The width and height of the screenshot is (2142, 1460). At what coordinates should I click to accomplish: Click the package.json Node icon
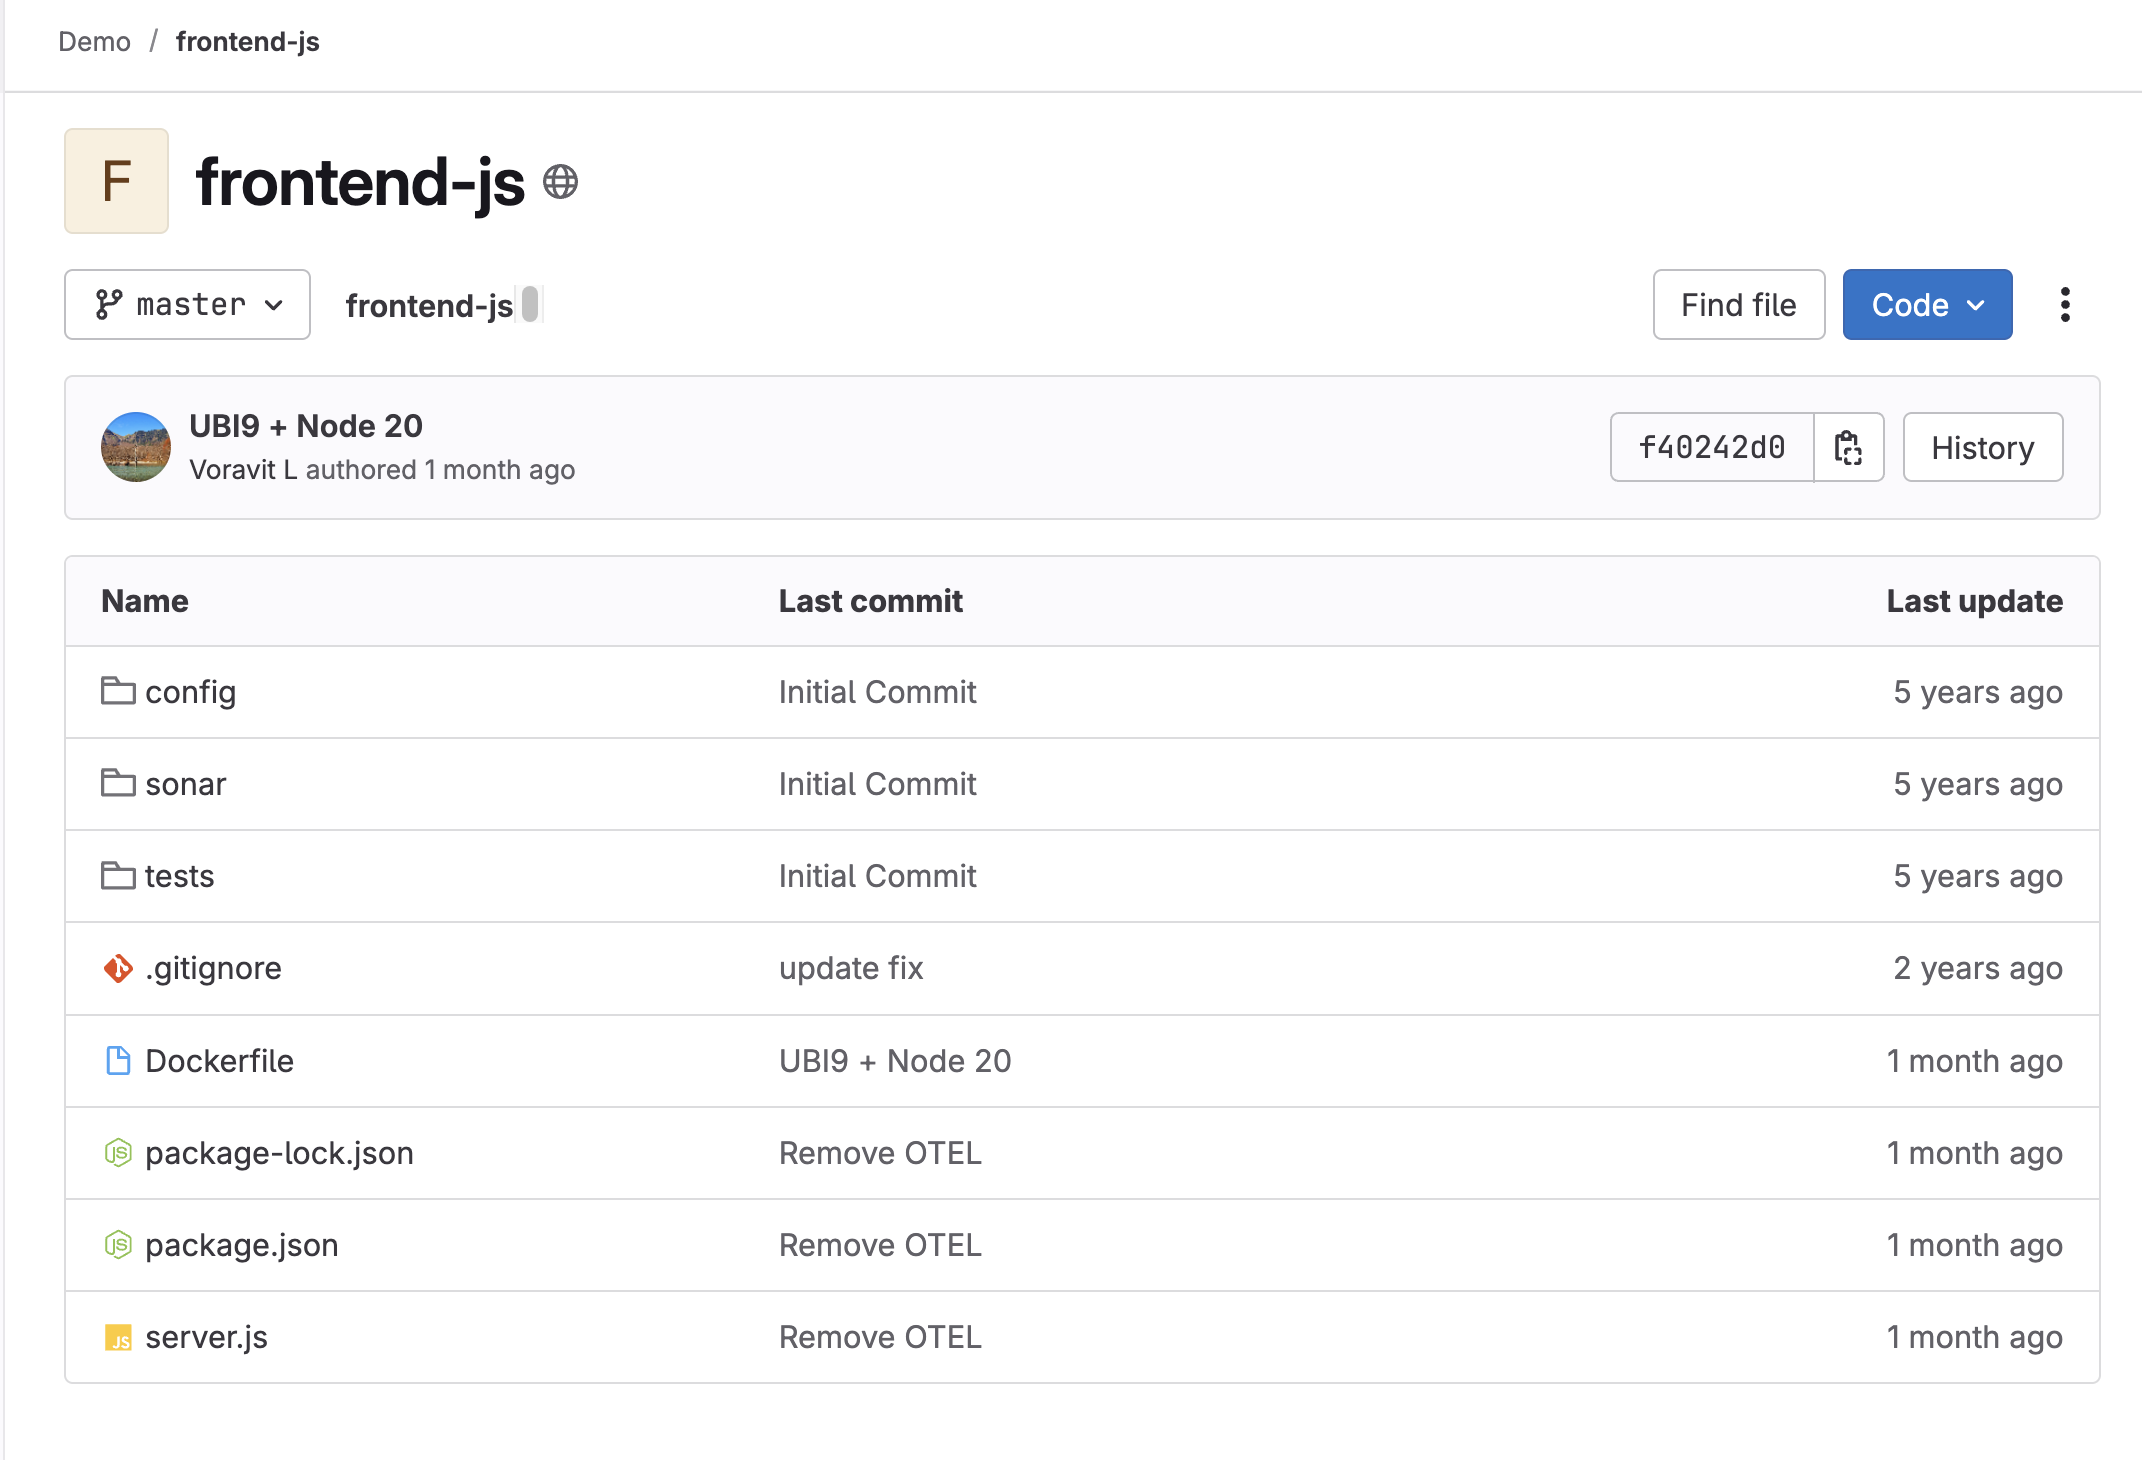(x=118, y=1245)
